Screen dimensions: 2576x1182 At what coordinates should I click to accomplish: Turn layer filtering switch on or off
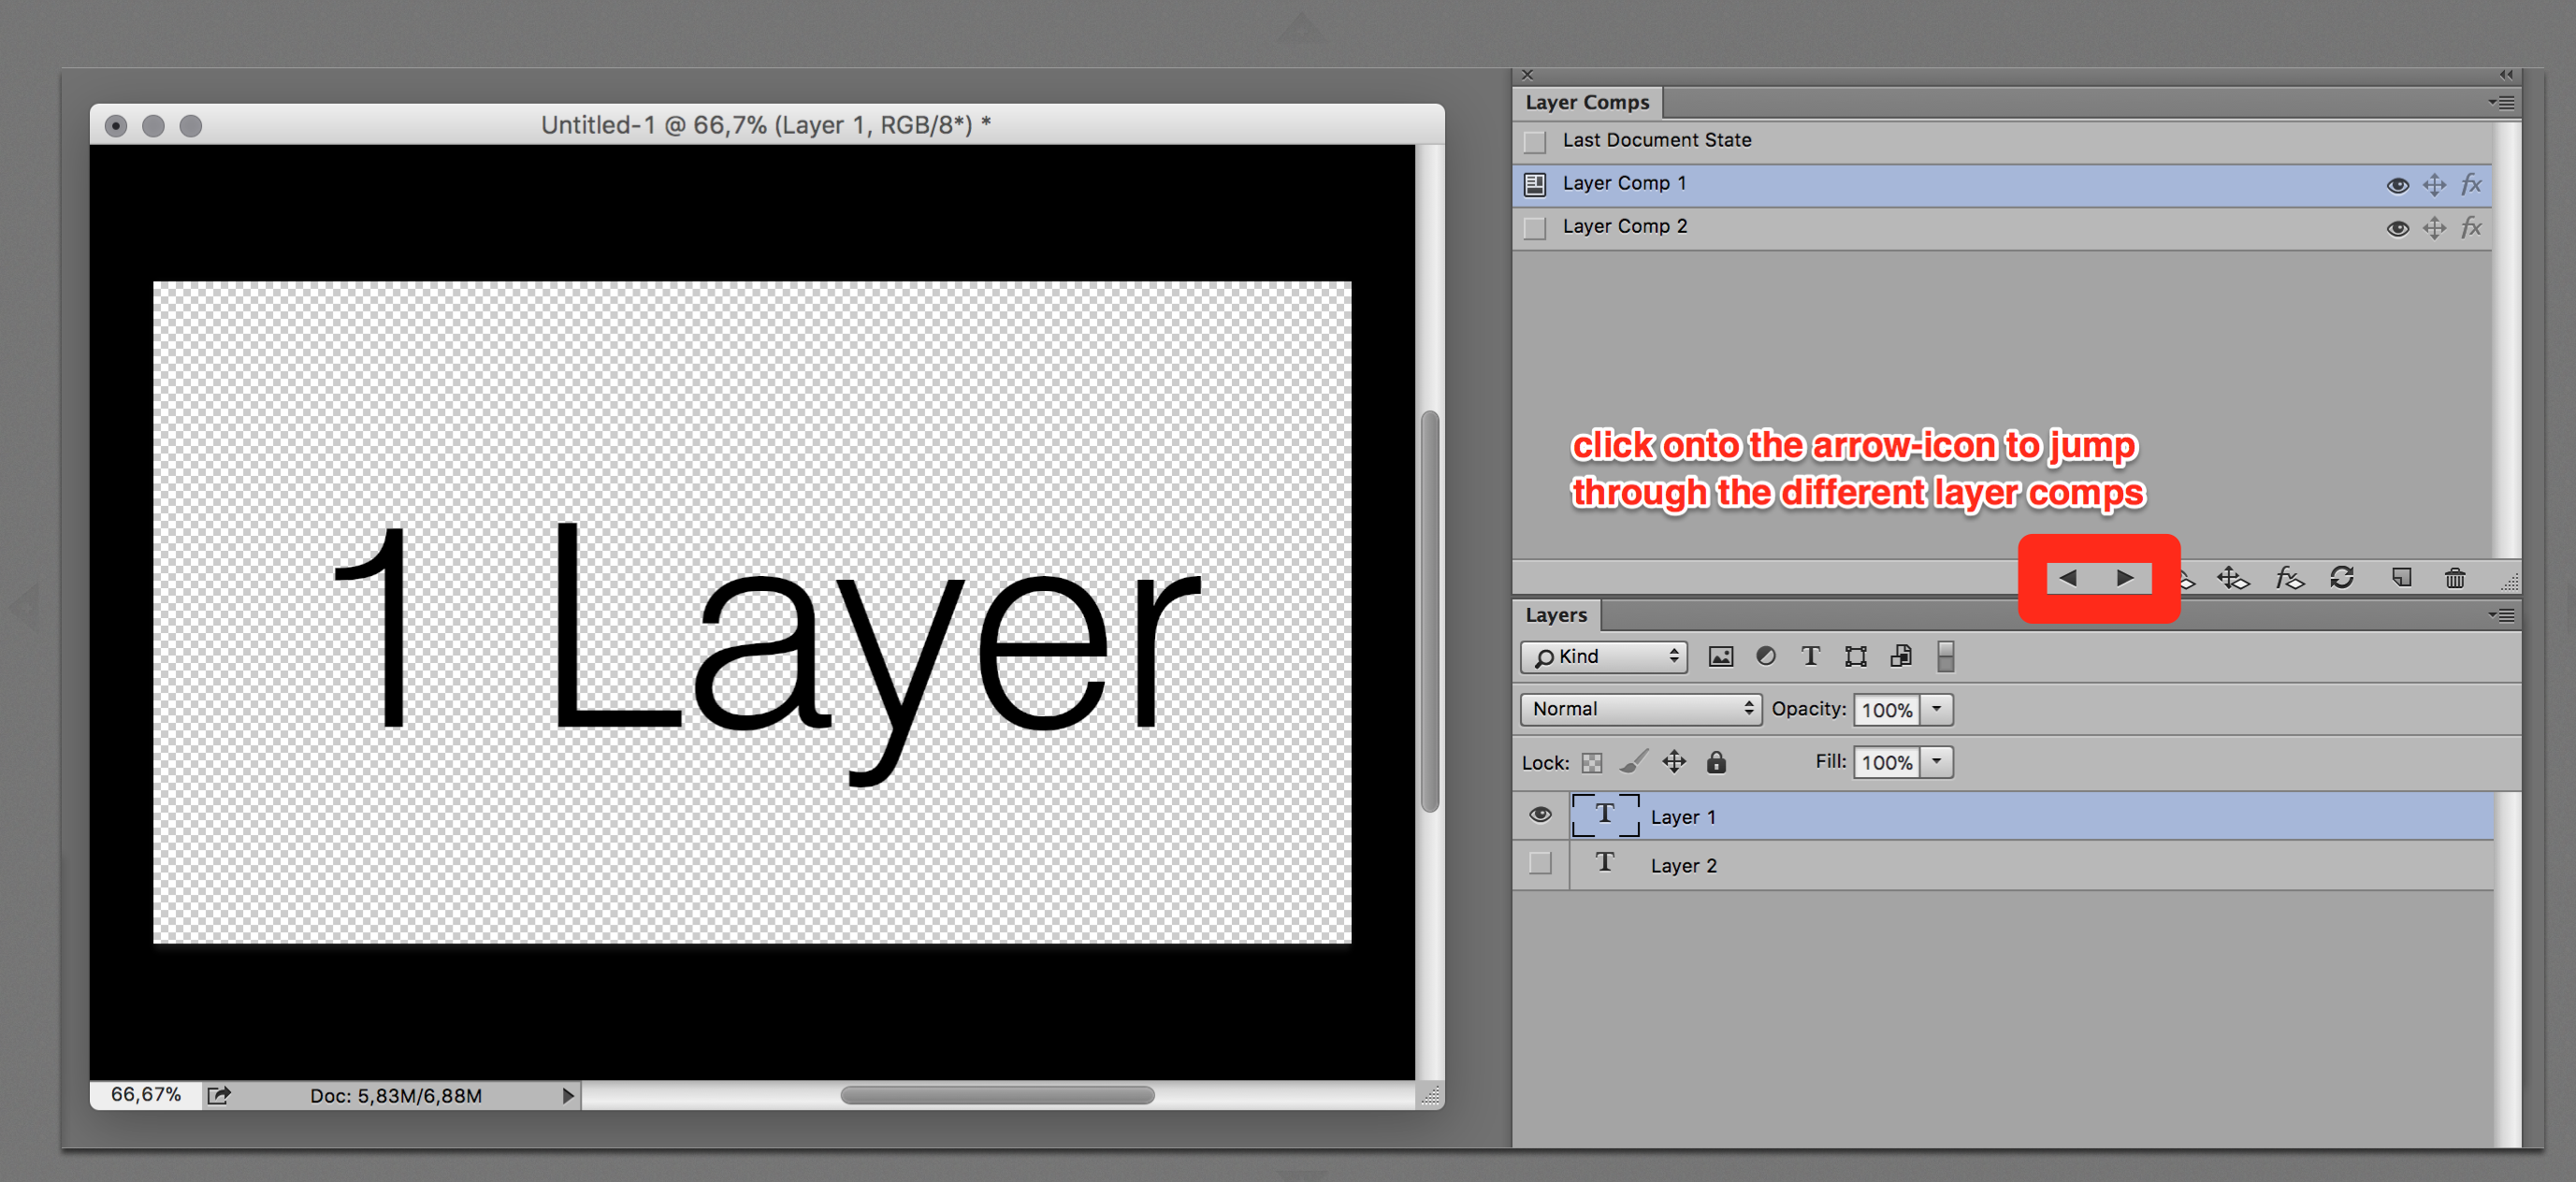click(x=1945, y=656)
